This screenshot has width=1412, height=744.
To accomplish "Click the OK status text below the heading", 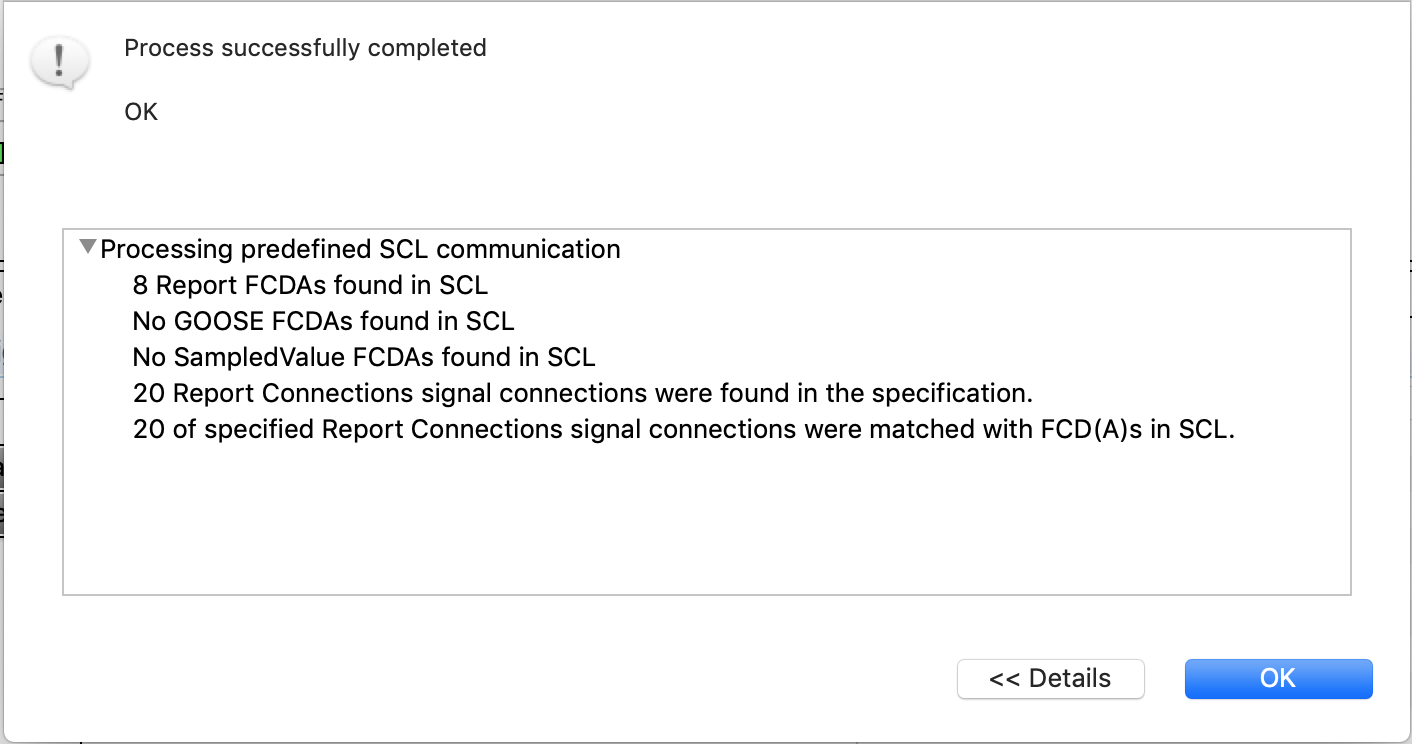I will pos(141,111).
